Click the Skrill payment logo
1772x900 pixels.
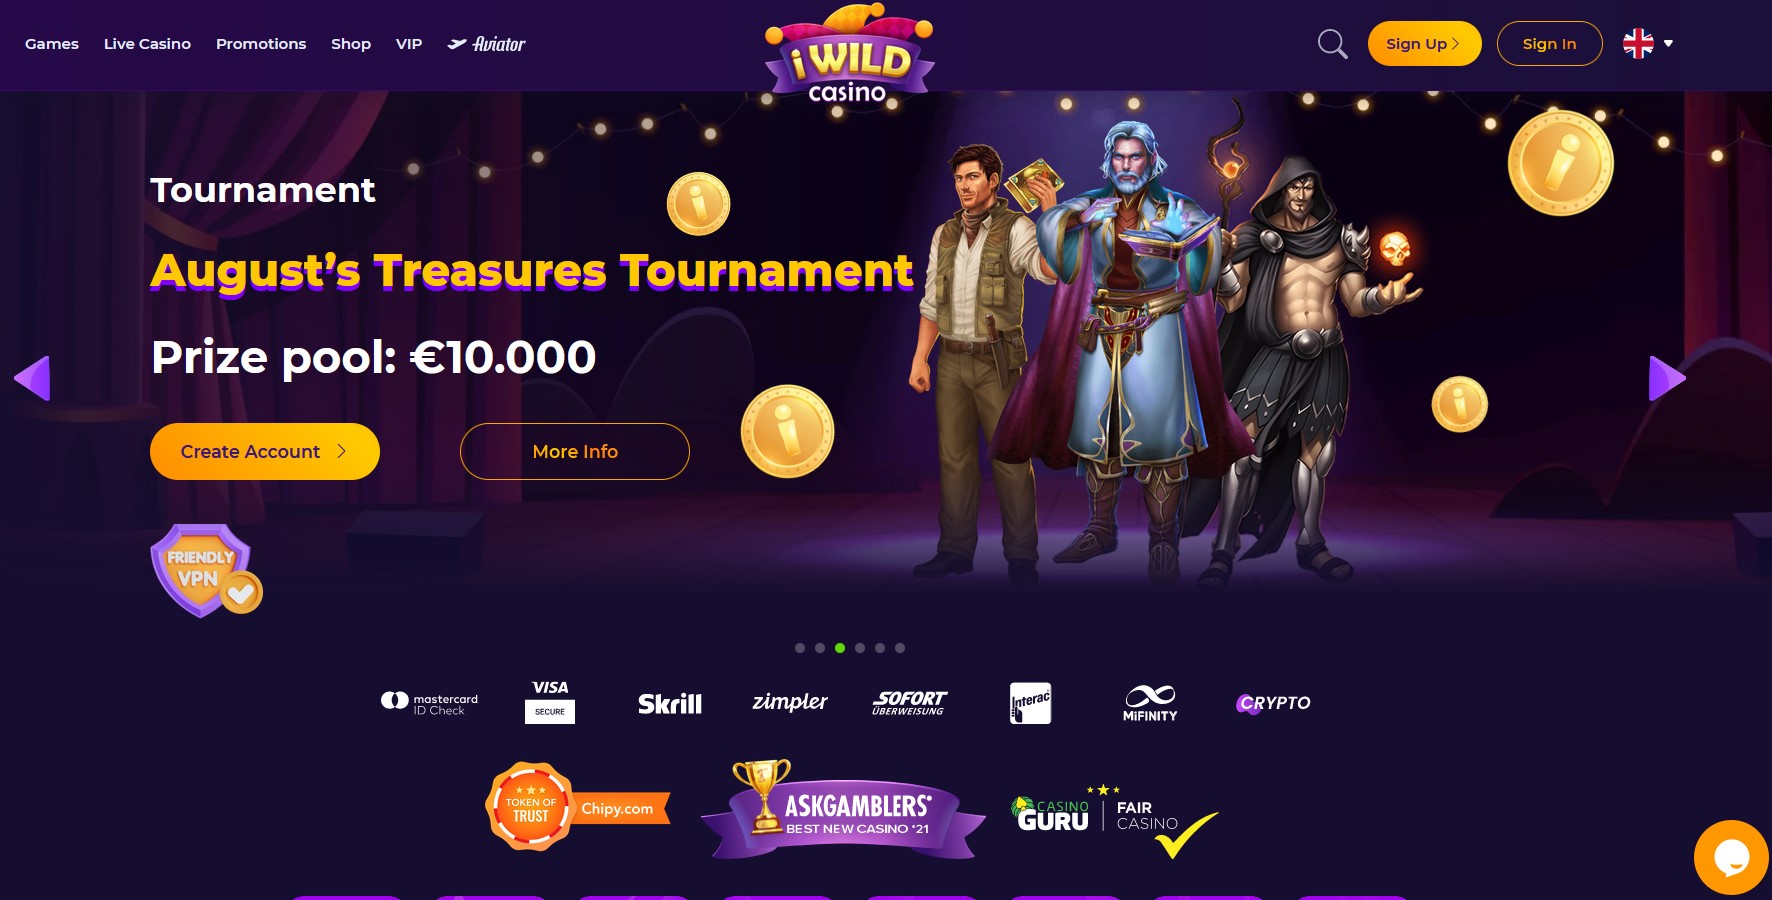tap(670, 704)
